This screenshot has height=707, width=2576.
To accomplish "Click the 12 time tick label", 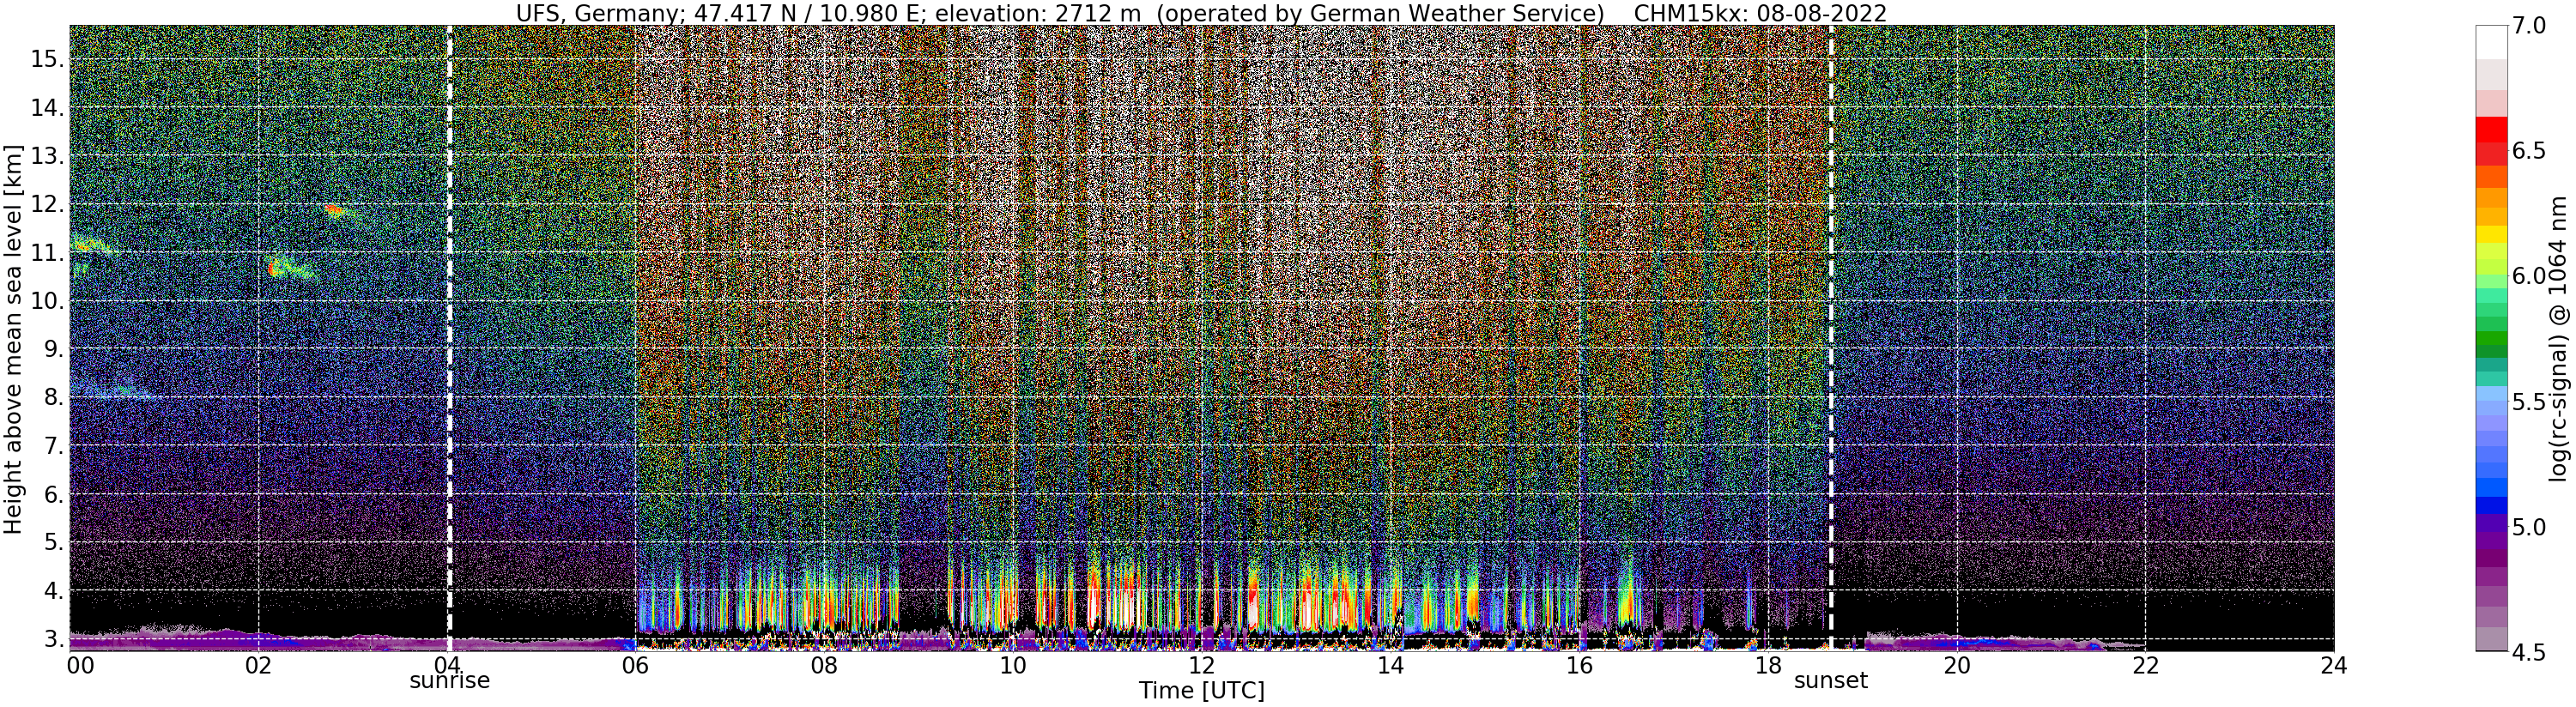I will tap(1201, 665).
